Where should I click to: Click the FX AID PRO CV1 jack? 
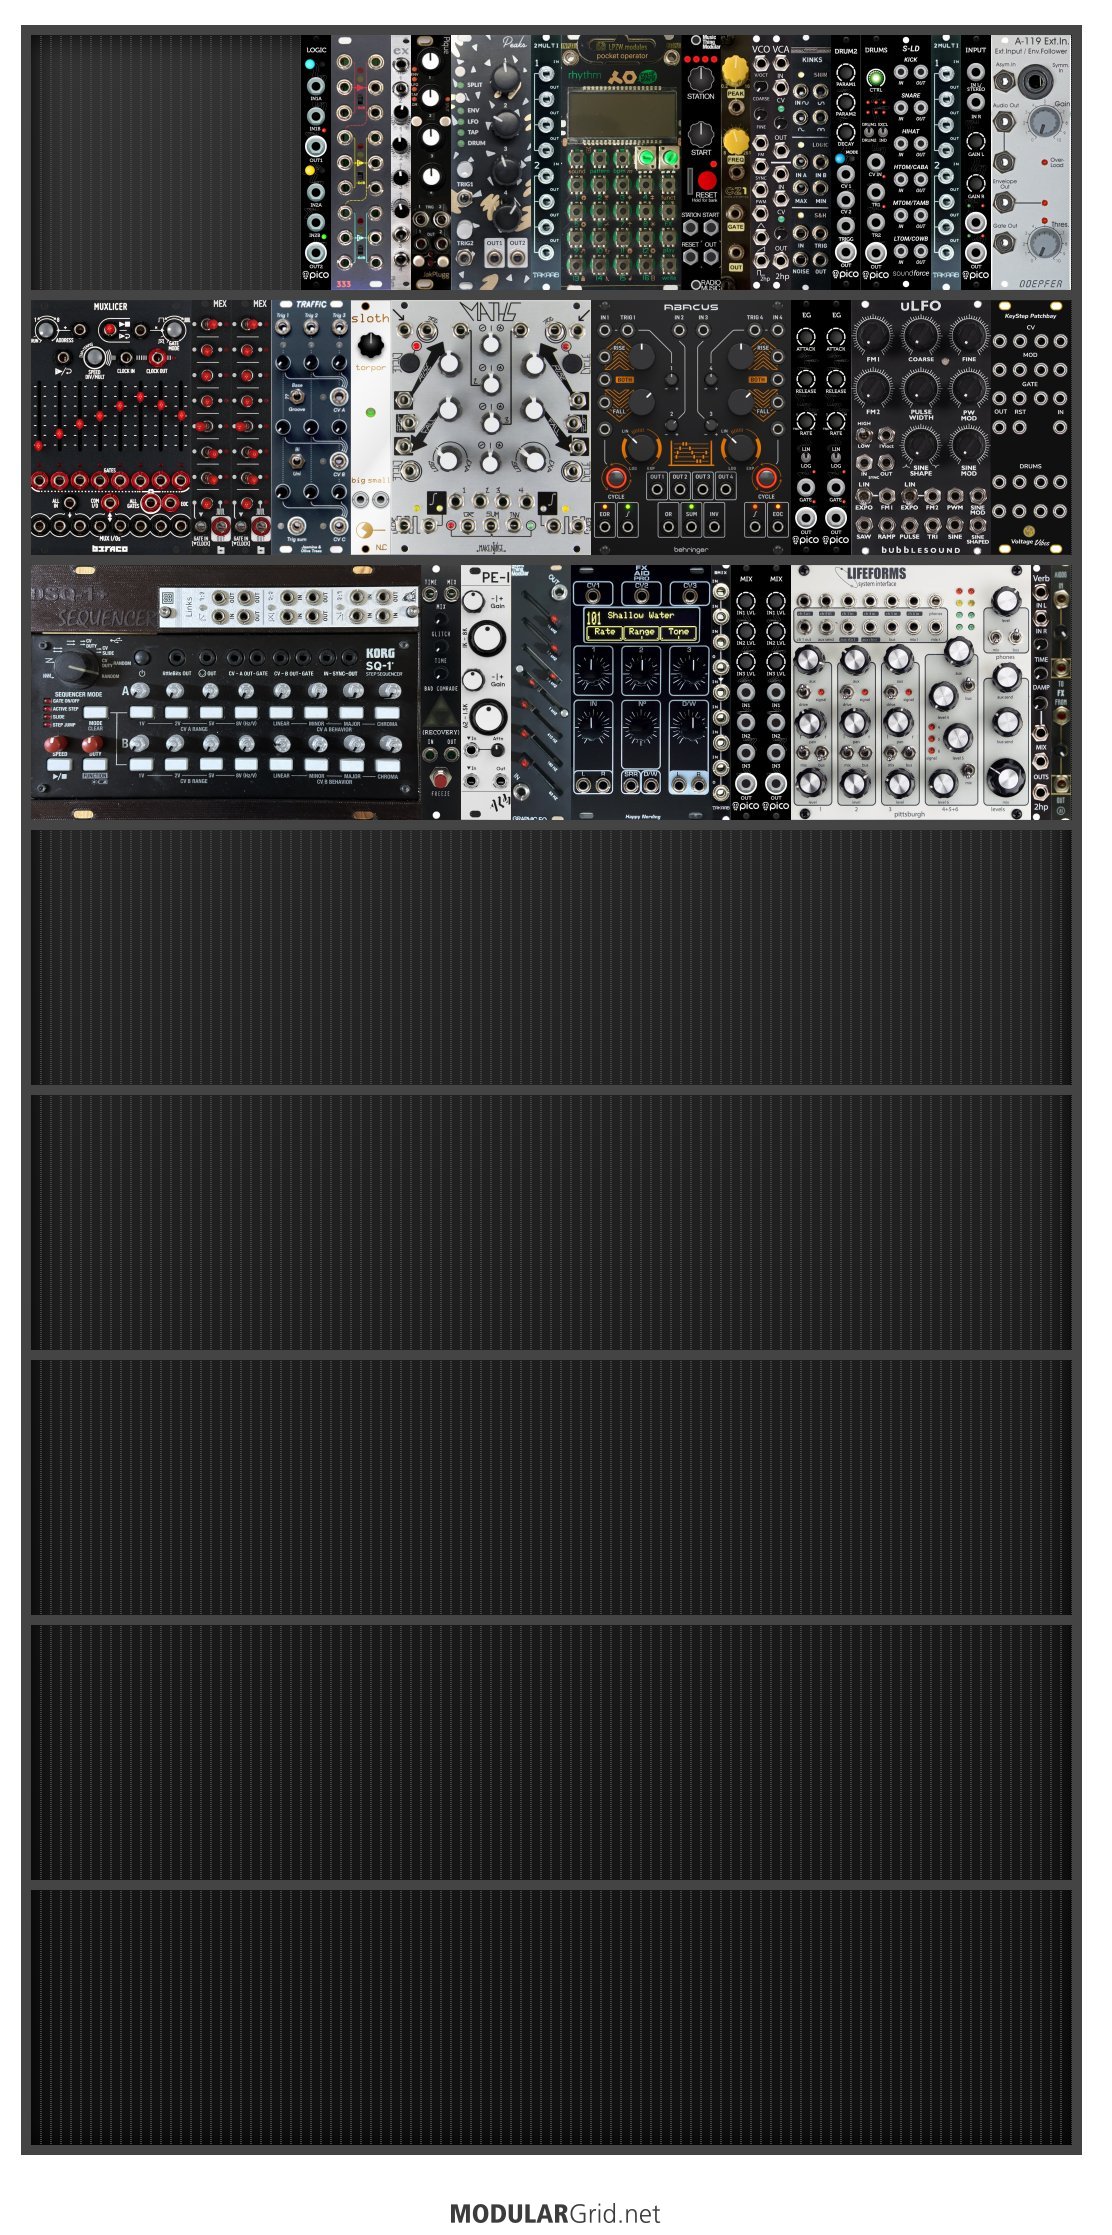(x=593, y=596)
